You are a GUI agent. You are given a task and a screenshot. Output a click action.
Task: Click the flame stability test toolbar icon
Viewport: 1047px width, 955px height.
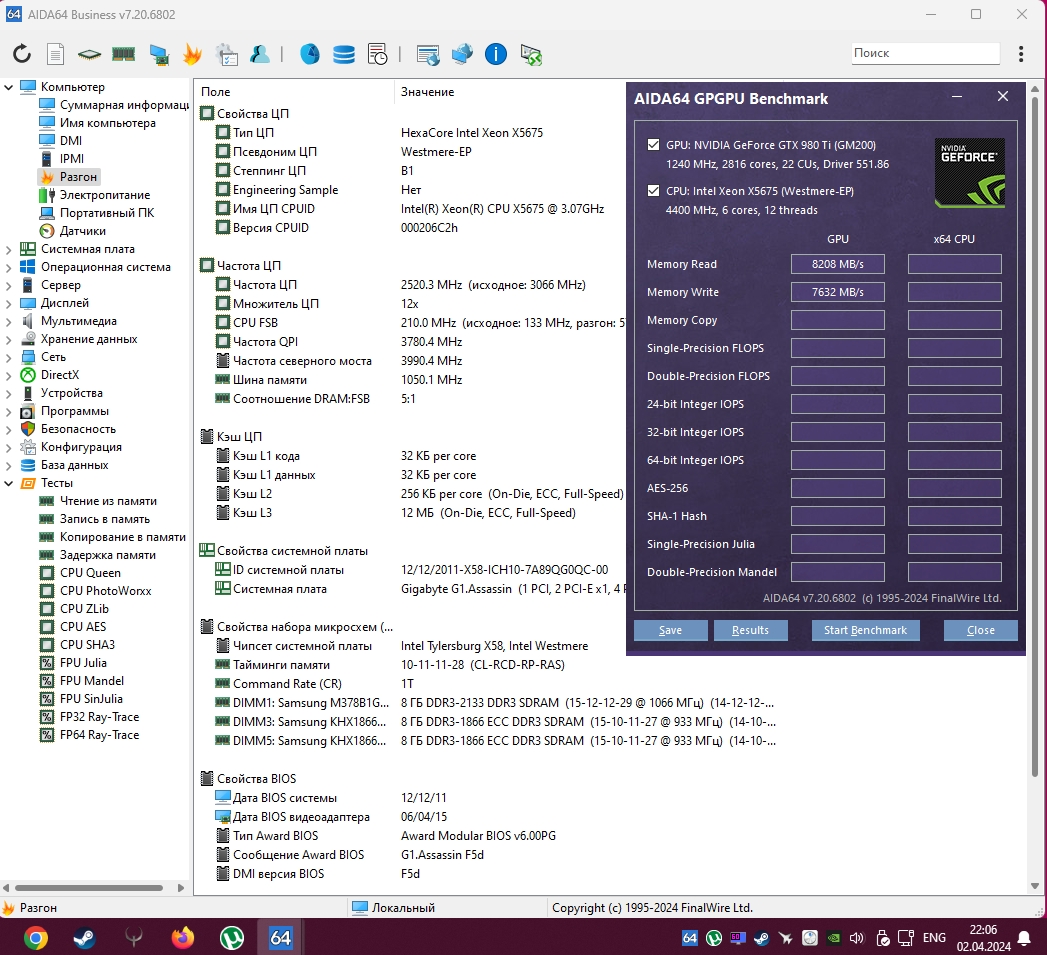(192, 54)
